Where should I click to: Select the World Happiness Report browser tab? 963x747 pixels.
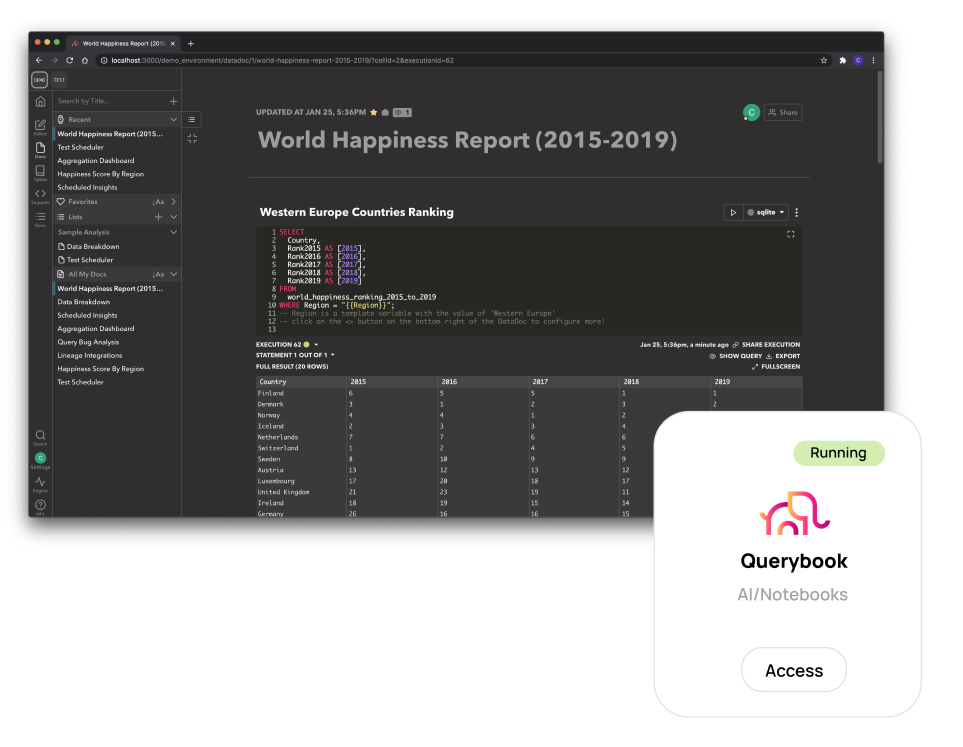point(123,44)
